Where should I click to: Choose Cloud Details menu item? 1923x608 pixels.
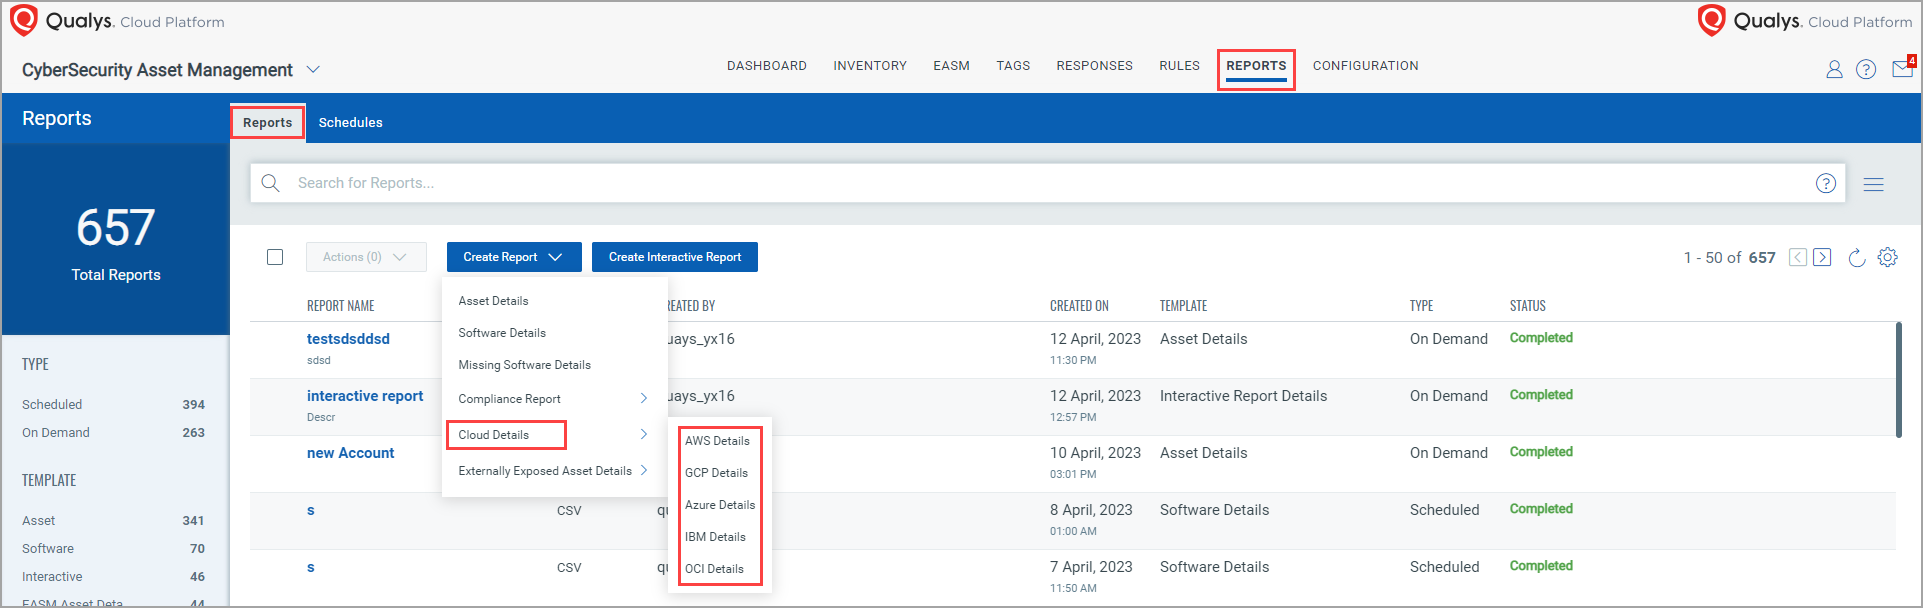click(493, 435)
